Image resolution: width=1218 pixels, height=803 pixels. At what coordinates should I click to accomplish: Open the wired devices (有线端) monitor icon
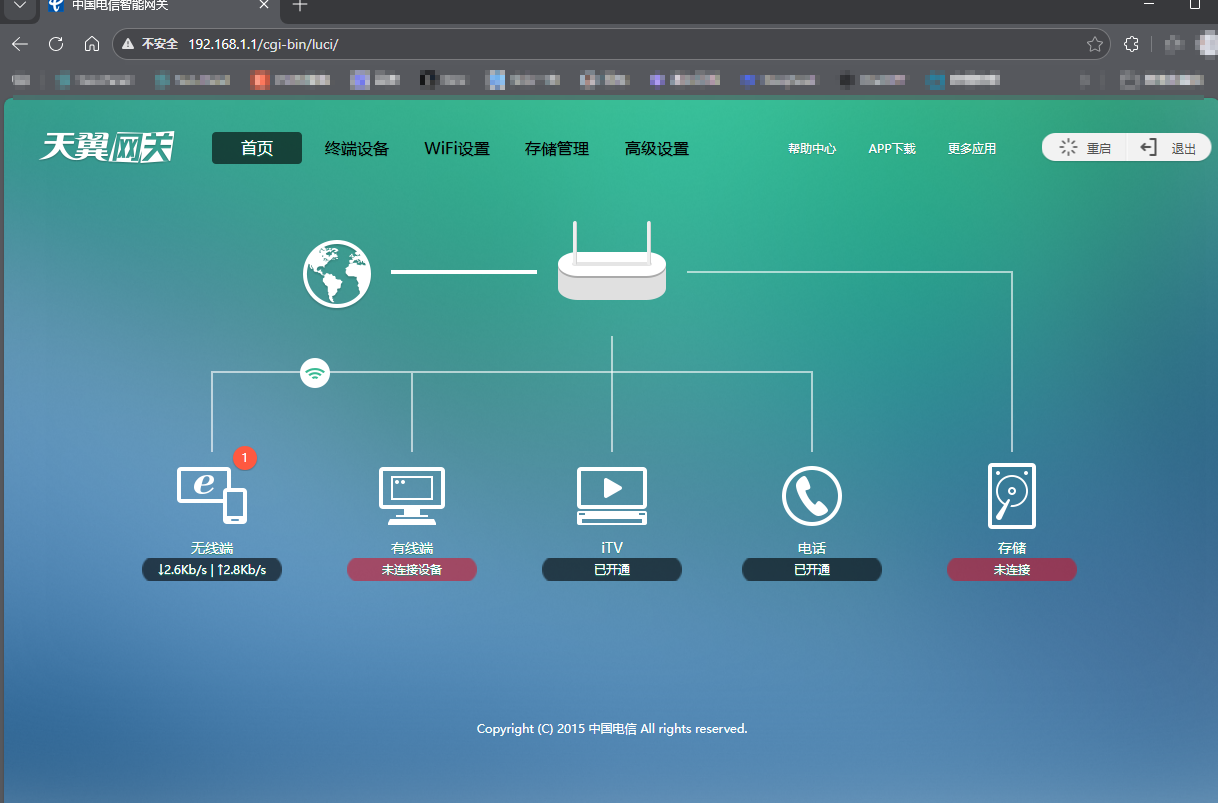coord(412,496)
